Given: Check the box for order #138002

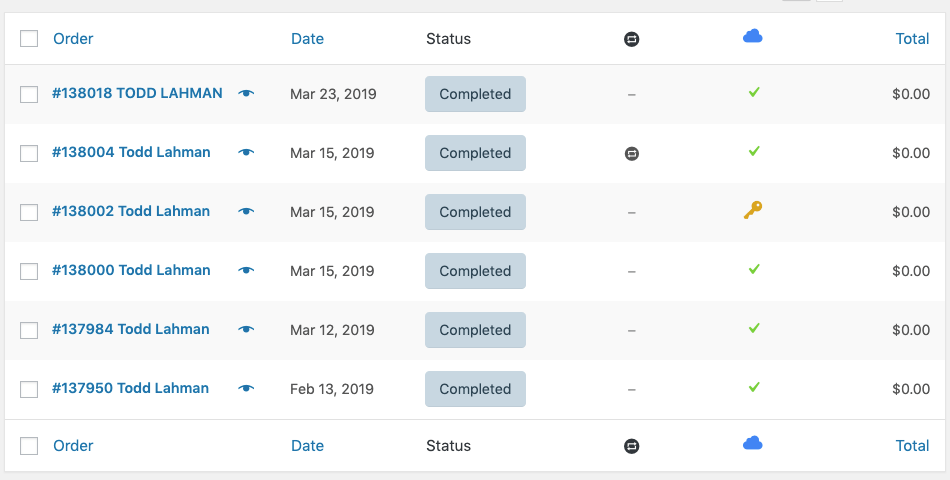Looking at the screenshot, I should tap(29, 212).
